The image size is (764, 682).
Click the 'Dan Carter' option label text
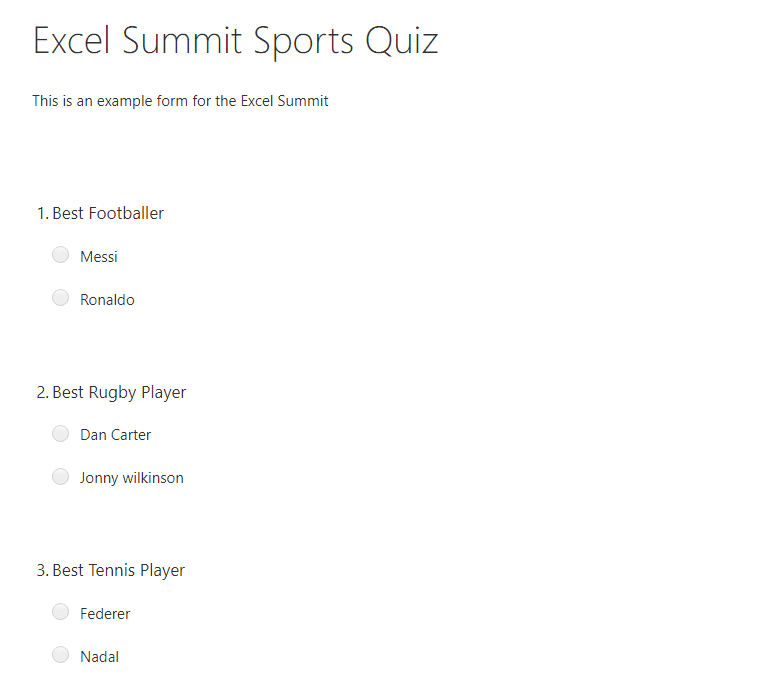click(x=116, y=435)
